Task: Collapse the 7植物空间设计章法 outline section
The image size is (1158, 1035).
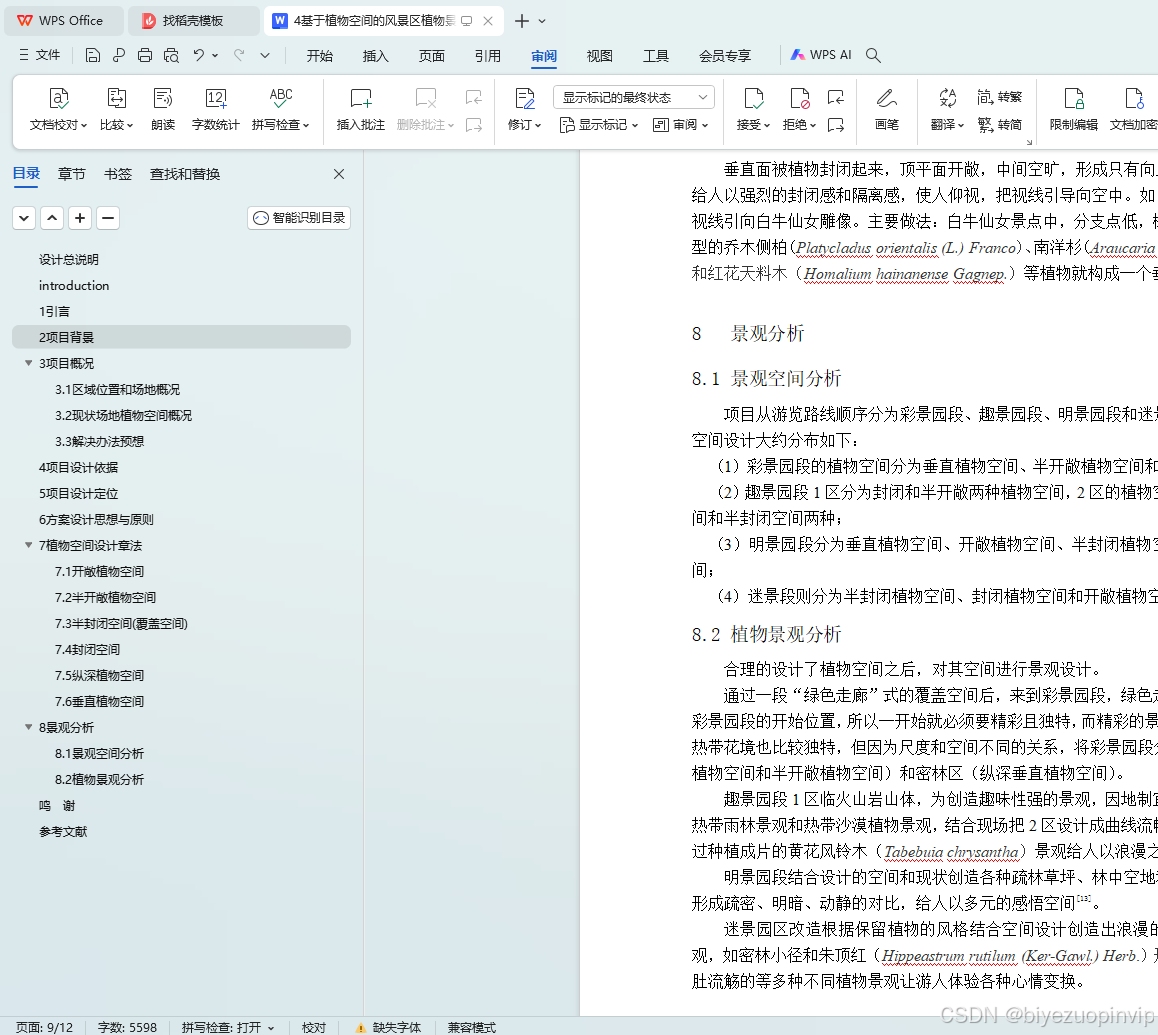Action: point(28,545)
